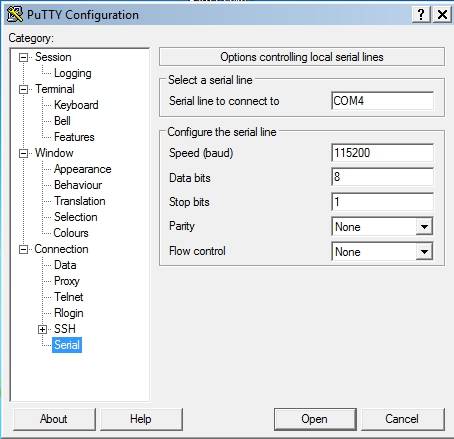Select the Colours category

tap(71, 233)
